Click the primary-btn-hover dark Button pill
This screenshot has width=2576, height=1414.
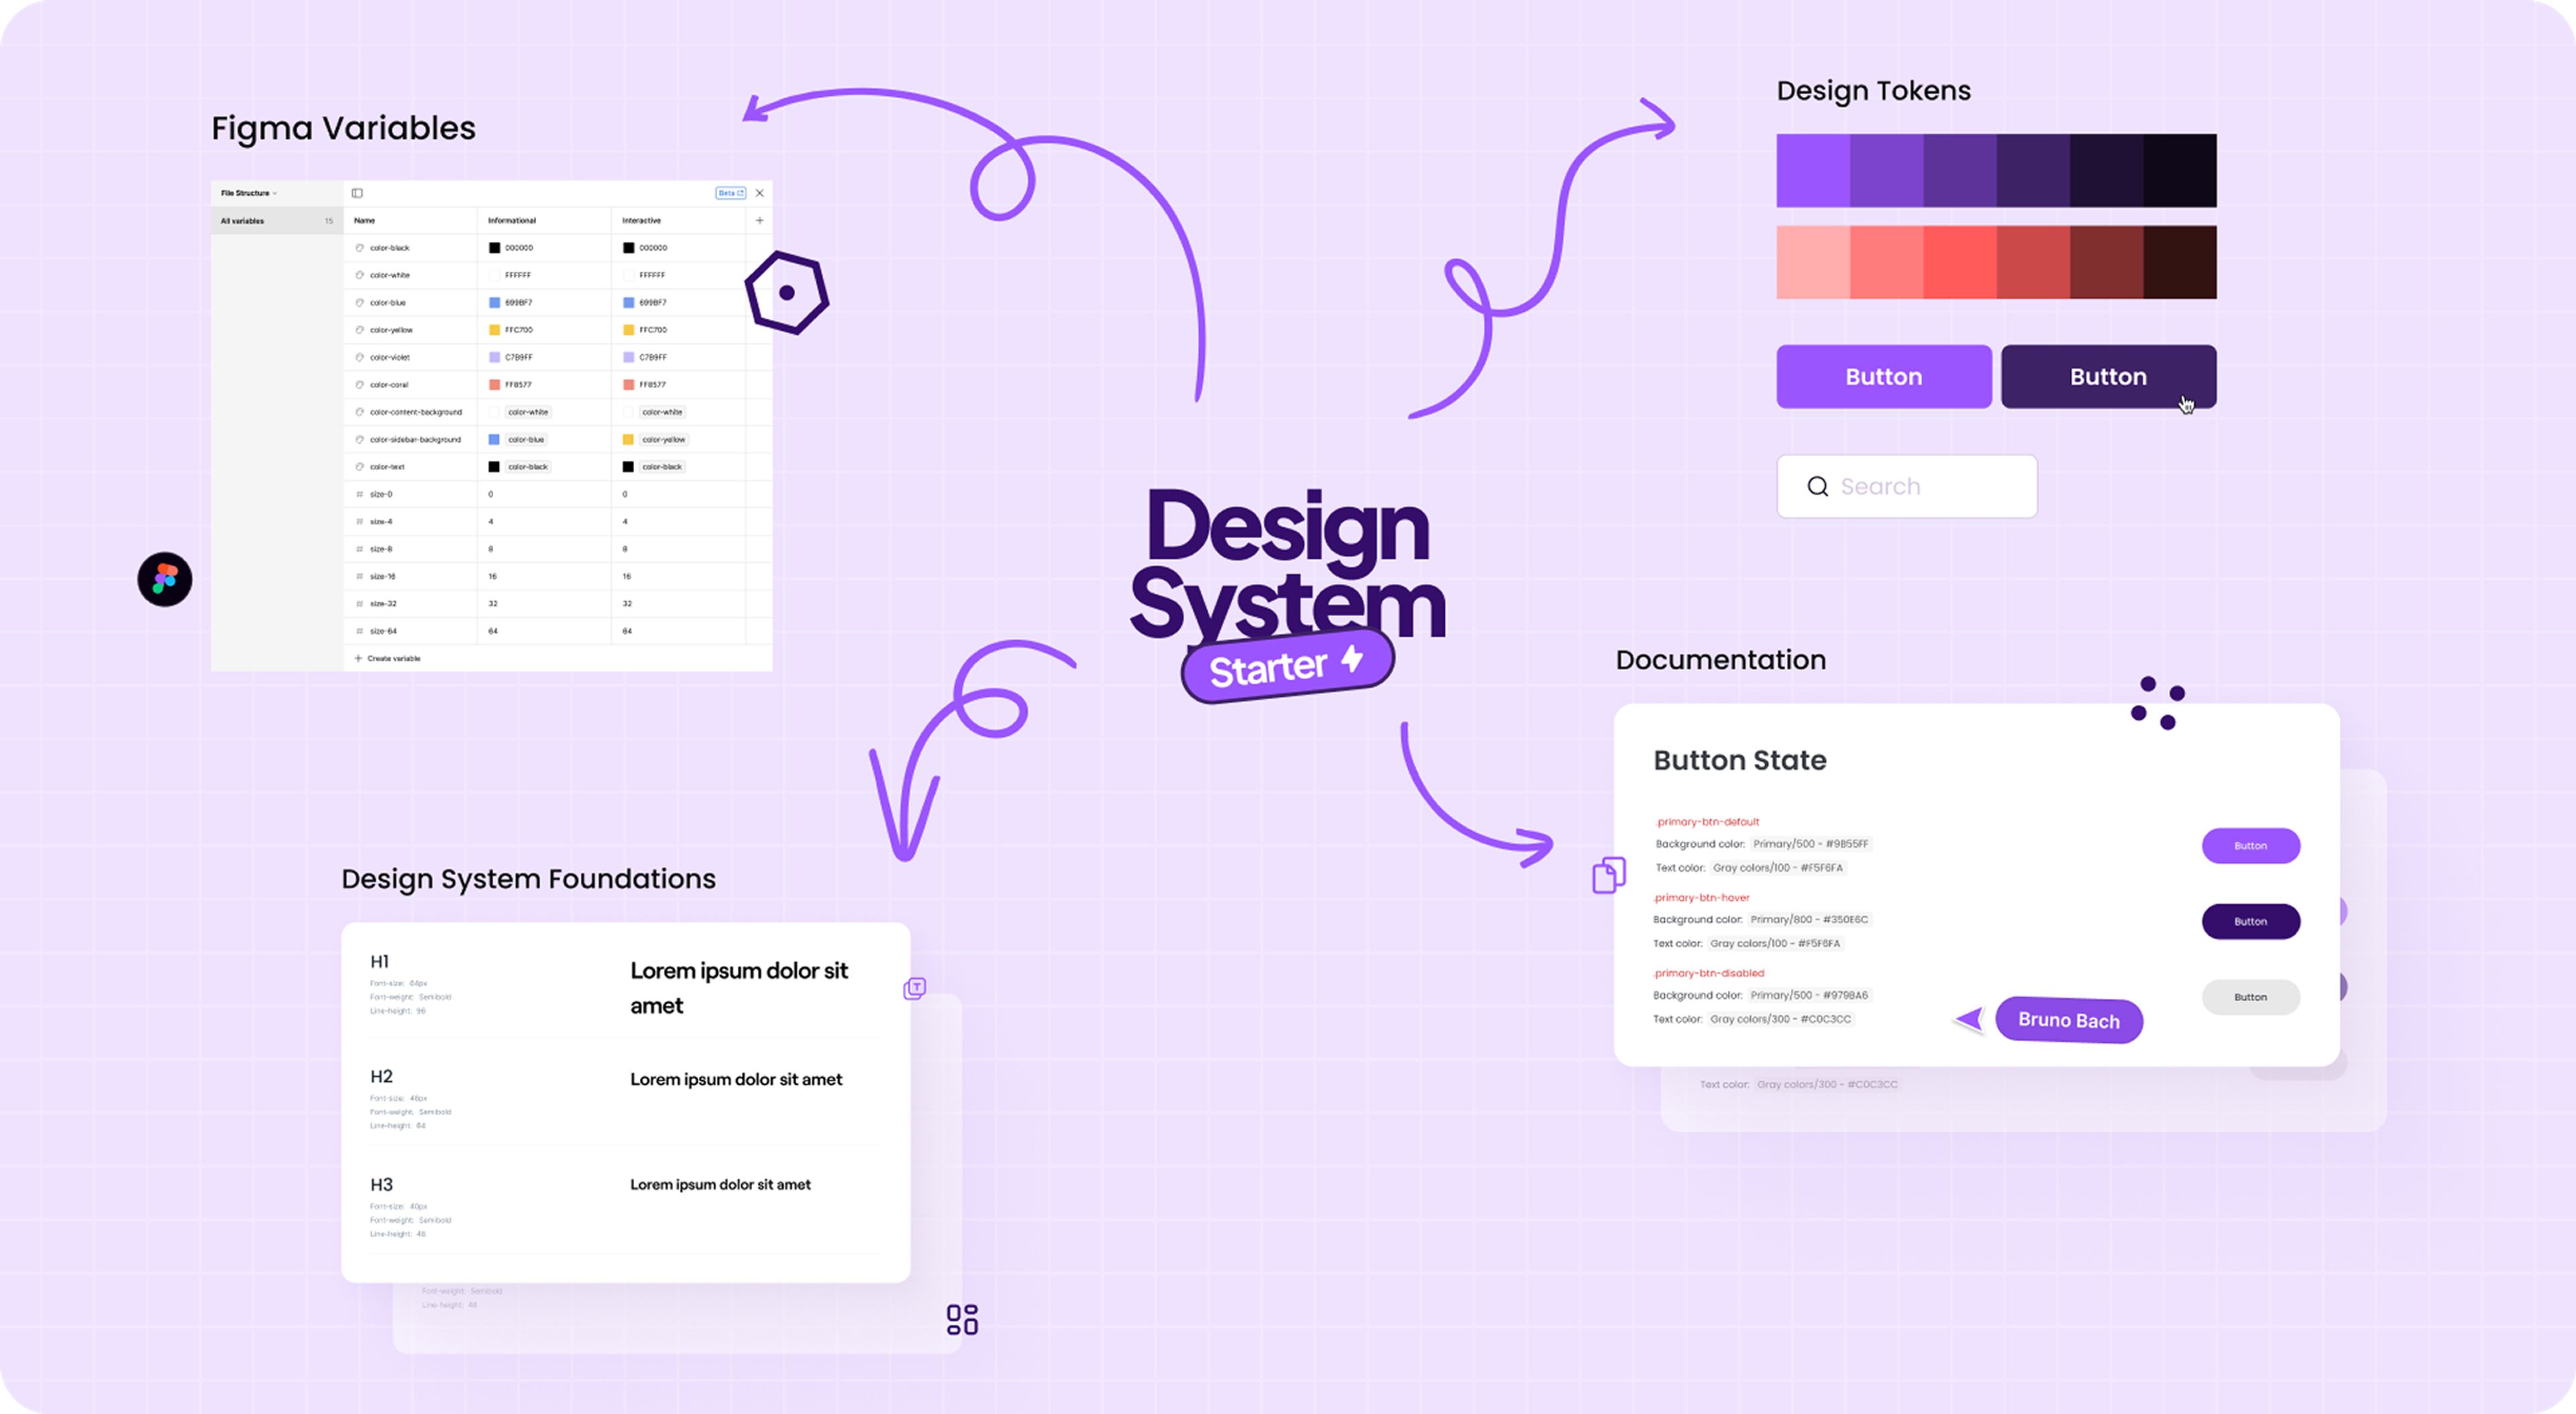coord(2250,921)
